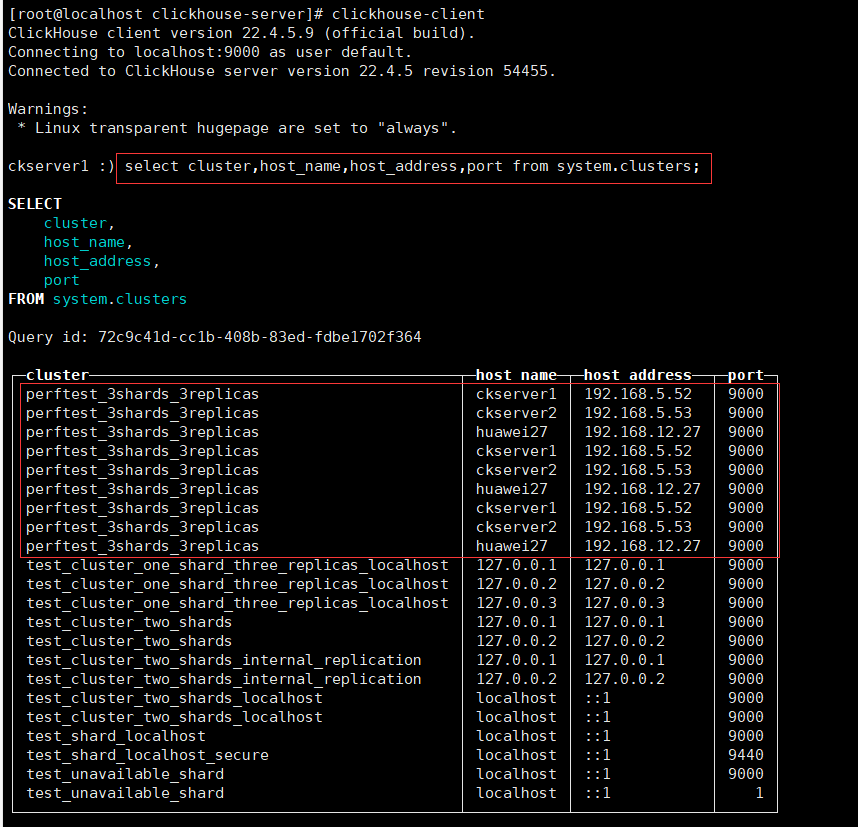Viewport: 858px width, 827px height.
Task: Click '::1' in the test_shard_localhost row
Action: pos(598,736)
